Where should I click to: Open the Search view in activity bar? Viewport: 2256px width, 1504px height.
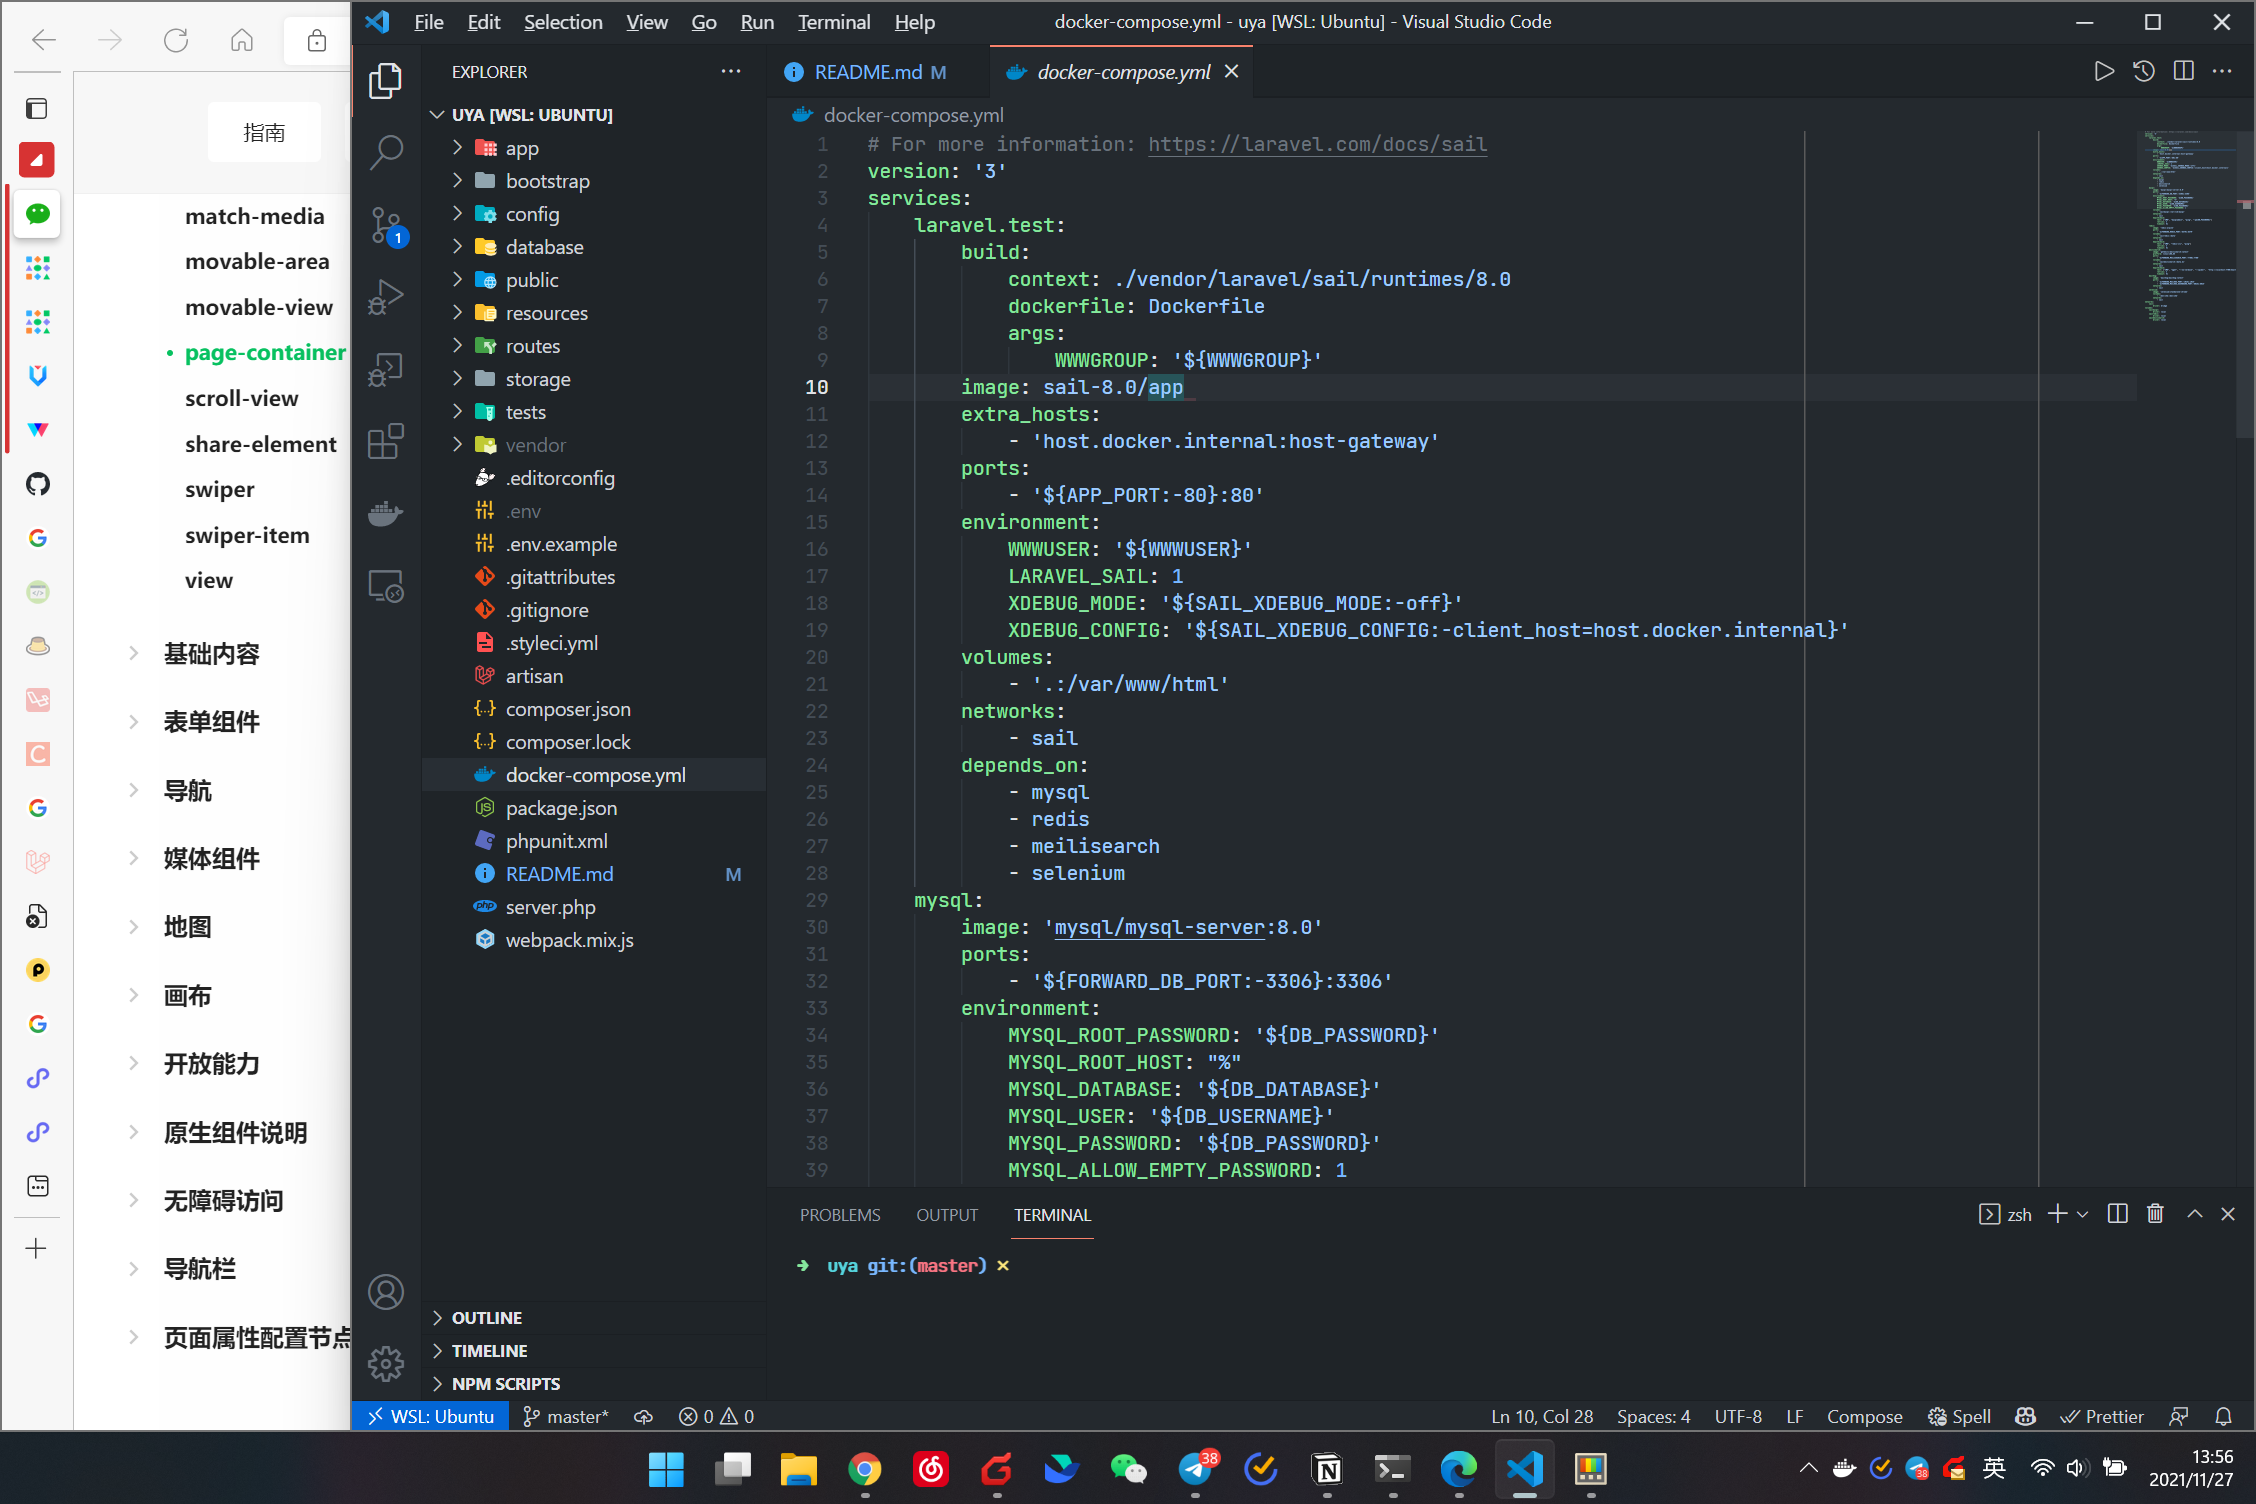coord(386,152)
